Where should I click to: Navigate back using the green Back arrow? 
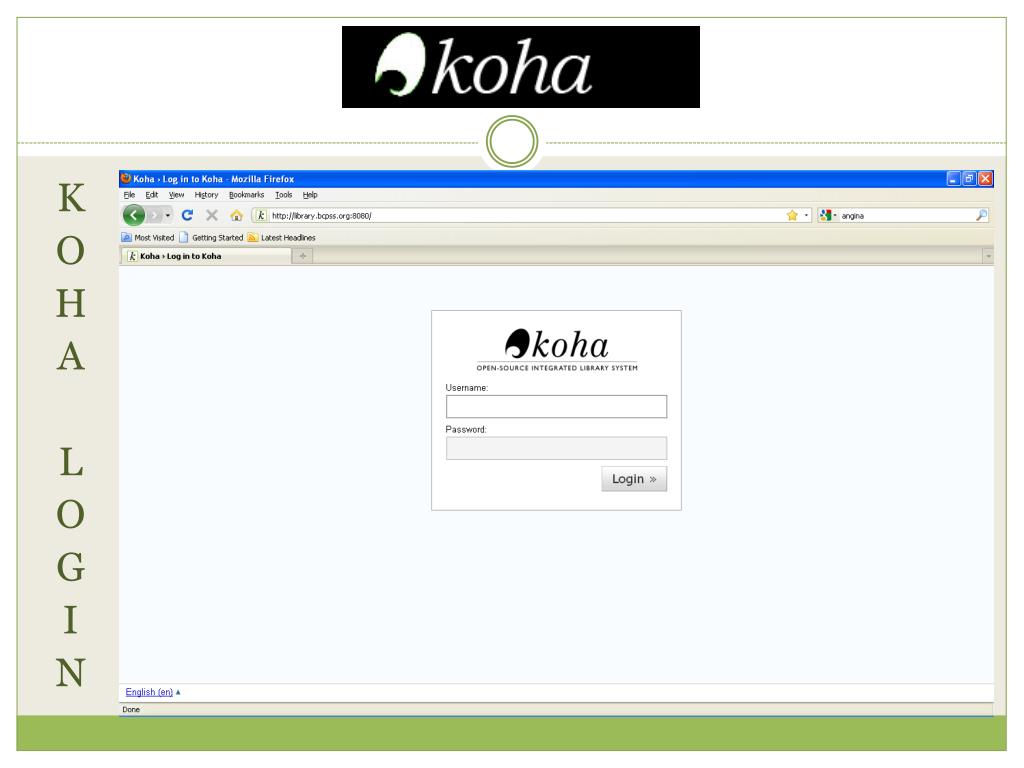(133, 214)
